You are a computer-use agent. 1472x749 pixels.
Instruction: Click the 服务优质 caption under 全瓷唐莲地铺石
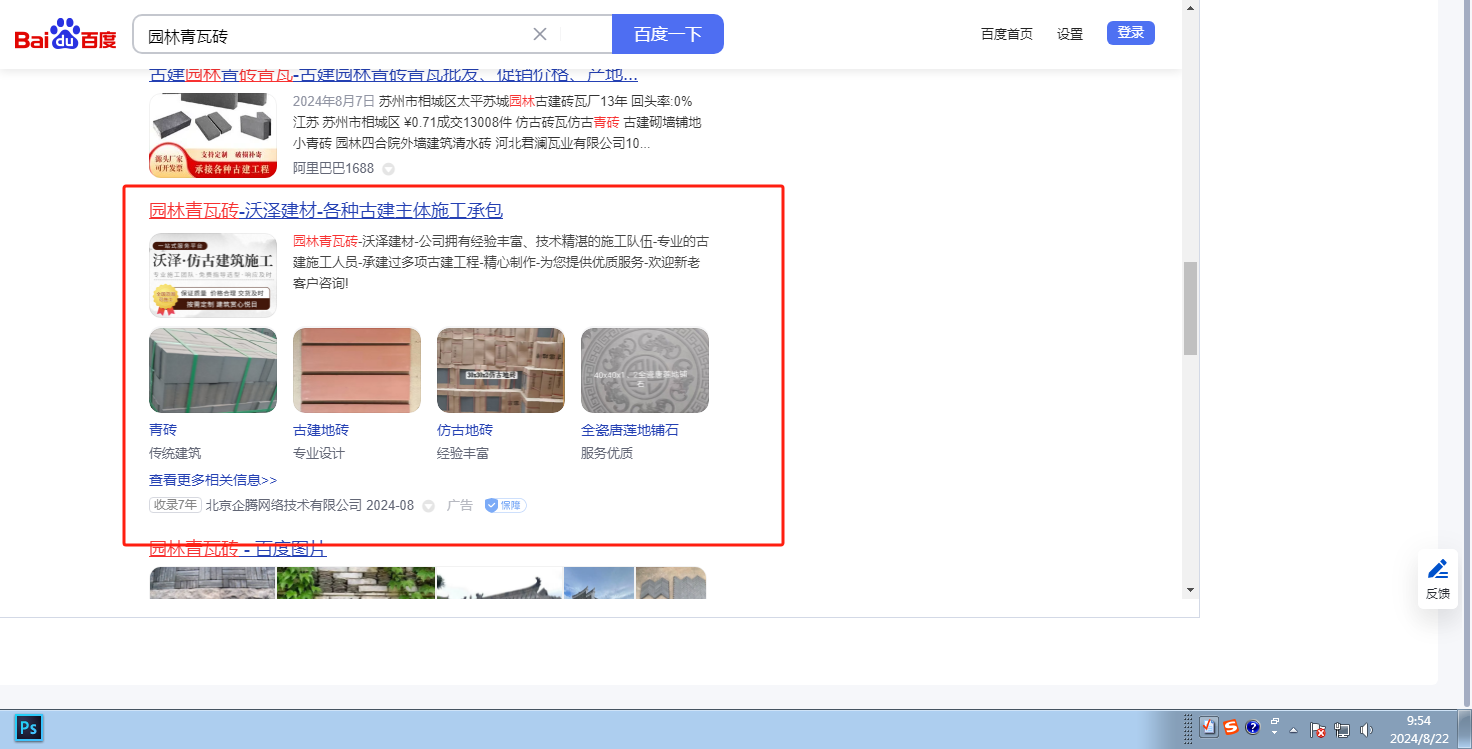[x=607, y=453]
